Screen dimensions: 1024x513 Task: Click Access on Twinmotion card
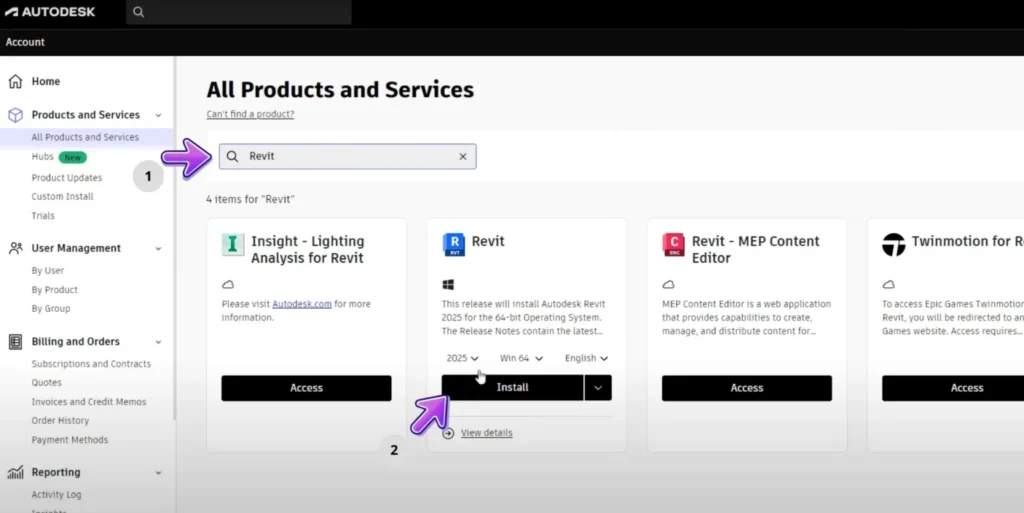(953, 388)
